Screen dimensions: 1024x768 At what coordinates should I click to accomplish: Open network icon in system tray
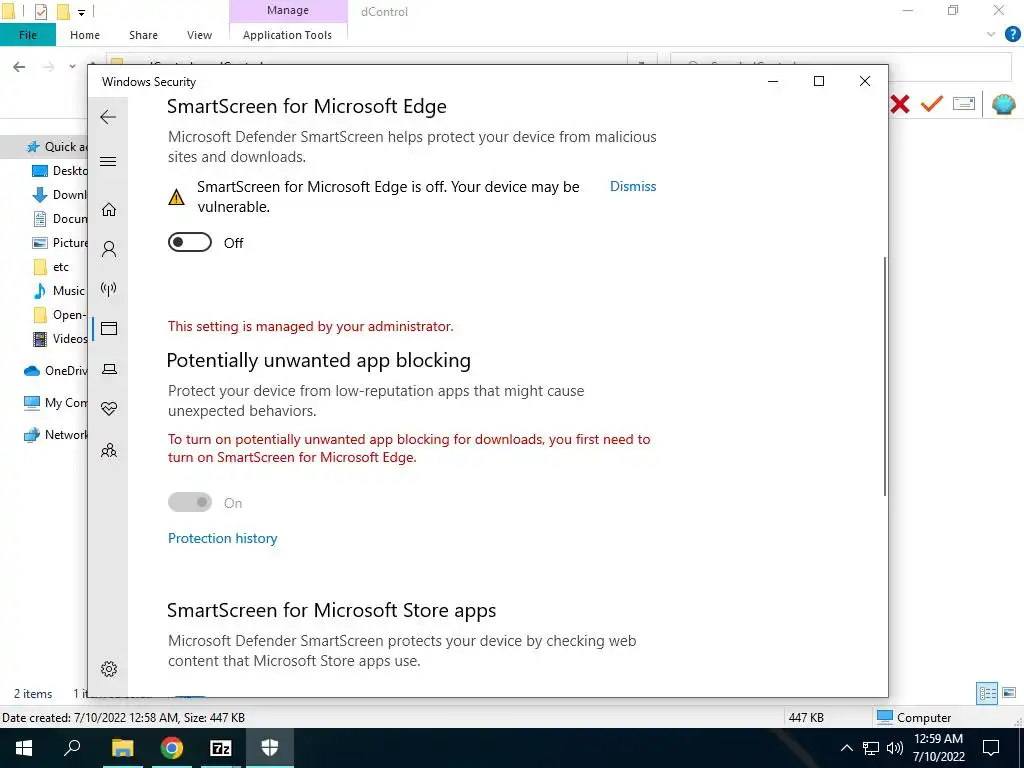point(871,748)
